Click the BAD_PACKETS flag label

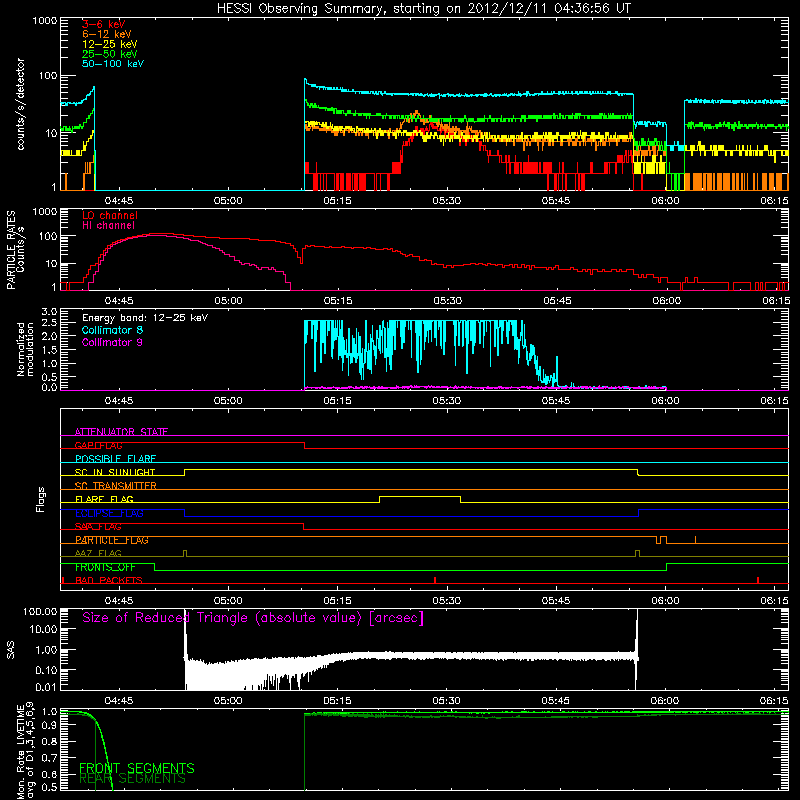click(109, 580)
